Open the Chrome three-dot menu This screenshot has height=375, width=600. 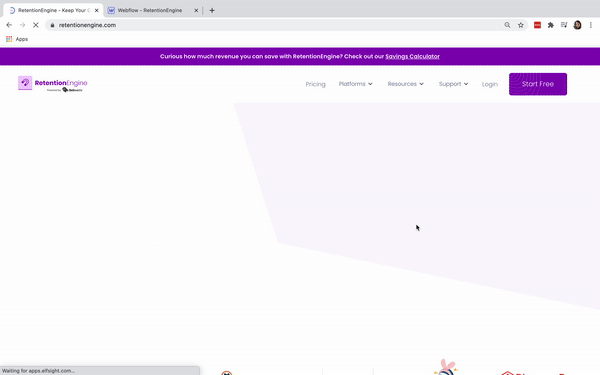[x=591, y=25]
